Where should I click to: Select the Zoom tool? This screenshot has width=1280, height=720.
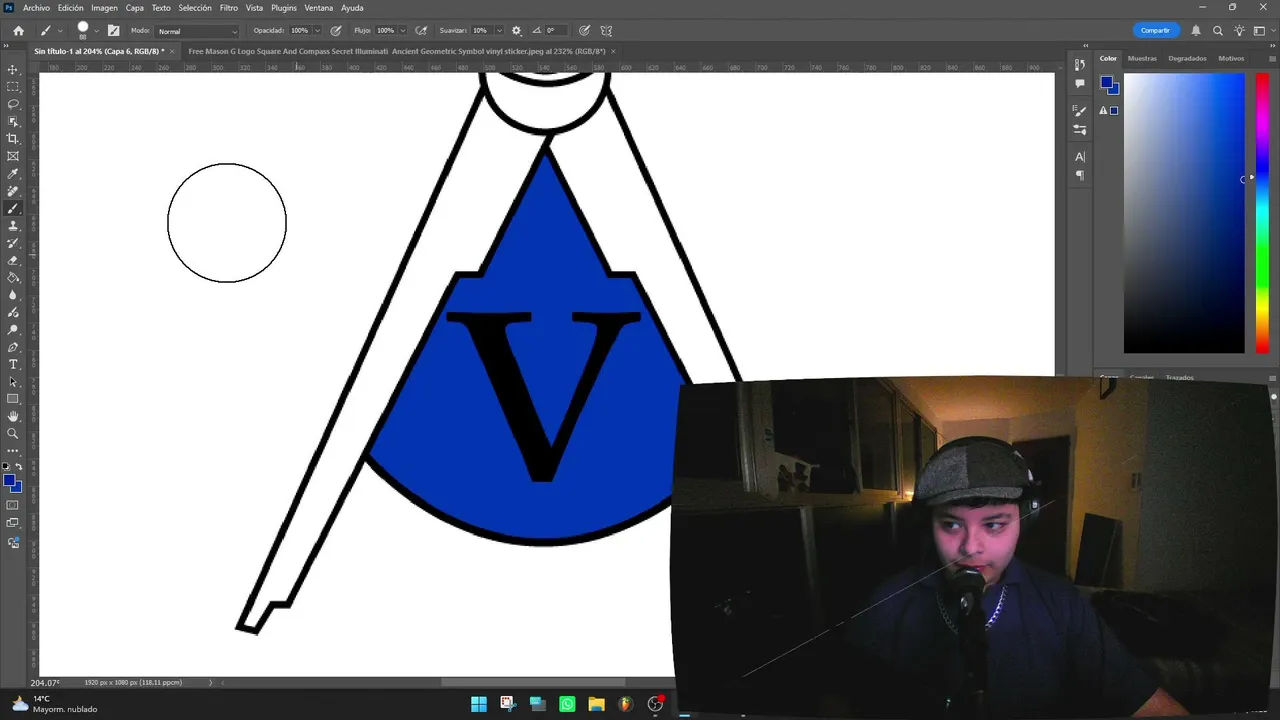pyautogui.click(x=13, y=433)
